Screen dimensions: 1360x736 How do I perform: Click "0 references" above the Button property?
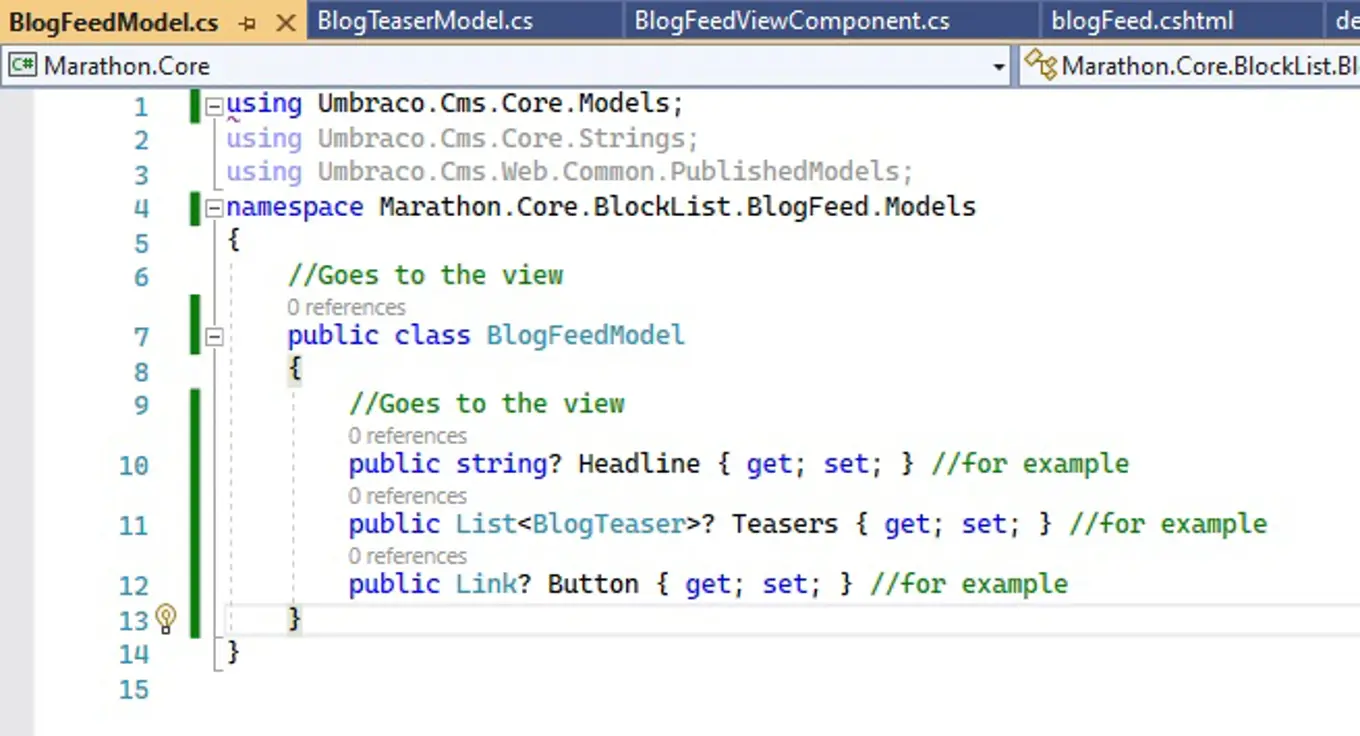pyautogui.click(x=407, y=556)
